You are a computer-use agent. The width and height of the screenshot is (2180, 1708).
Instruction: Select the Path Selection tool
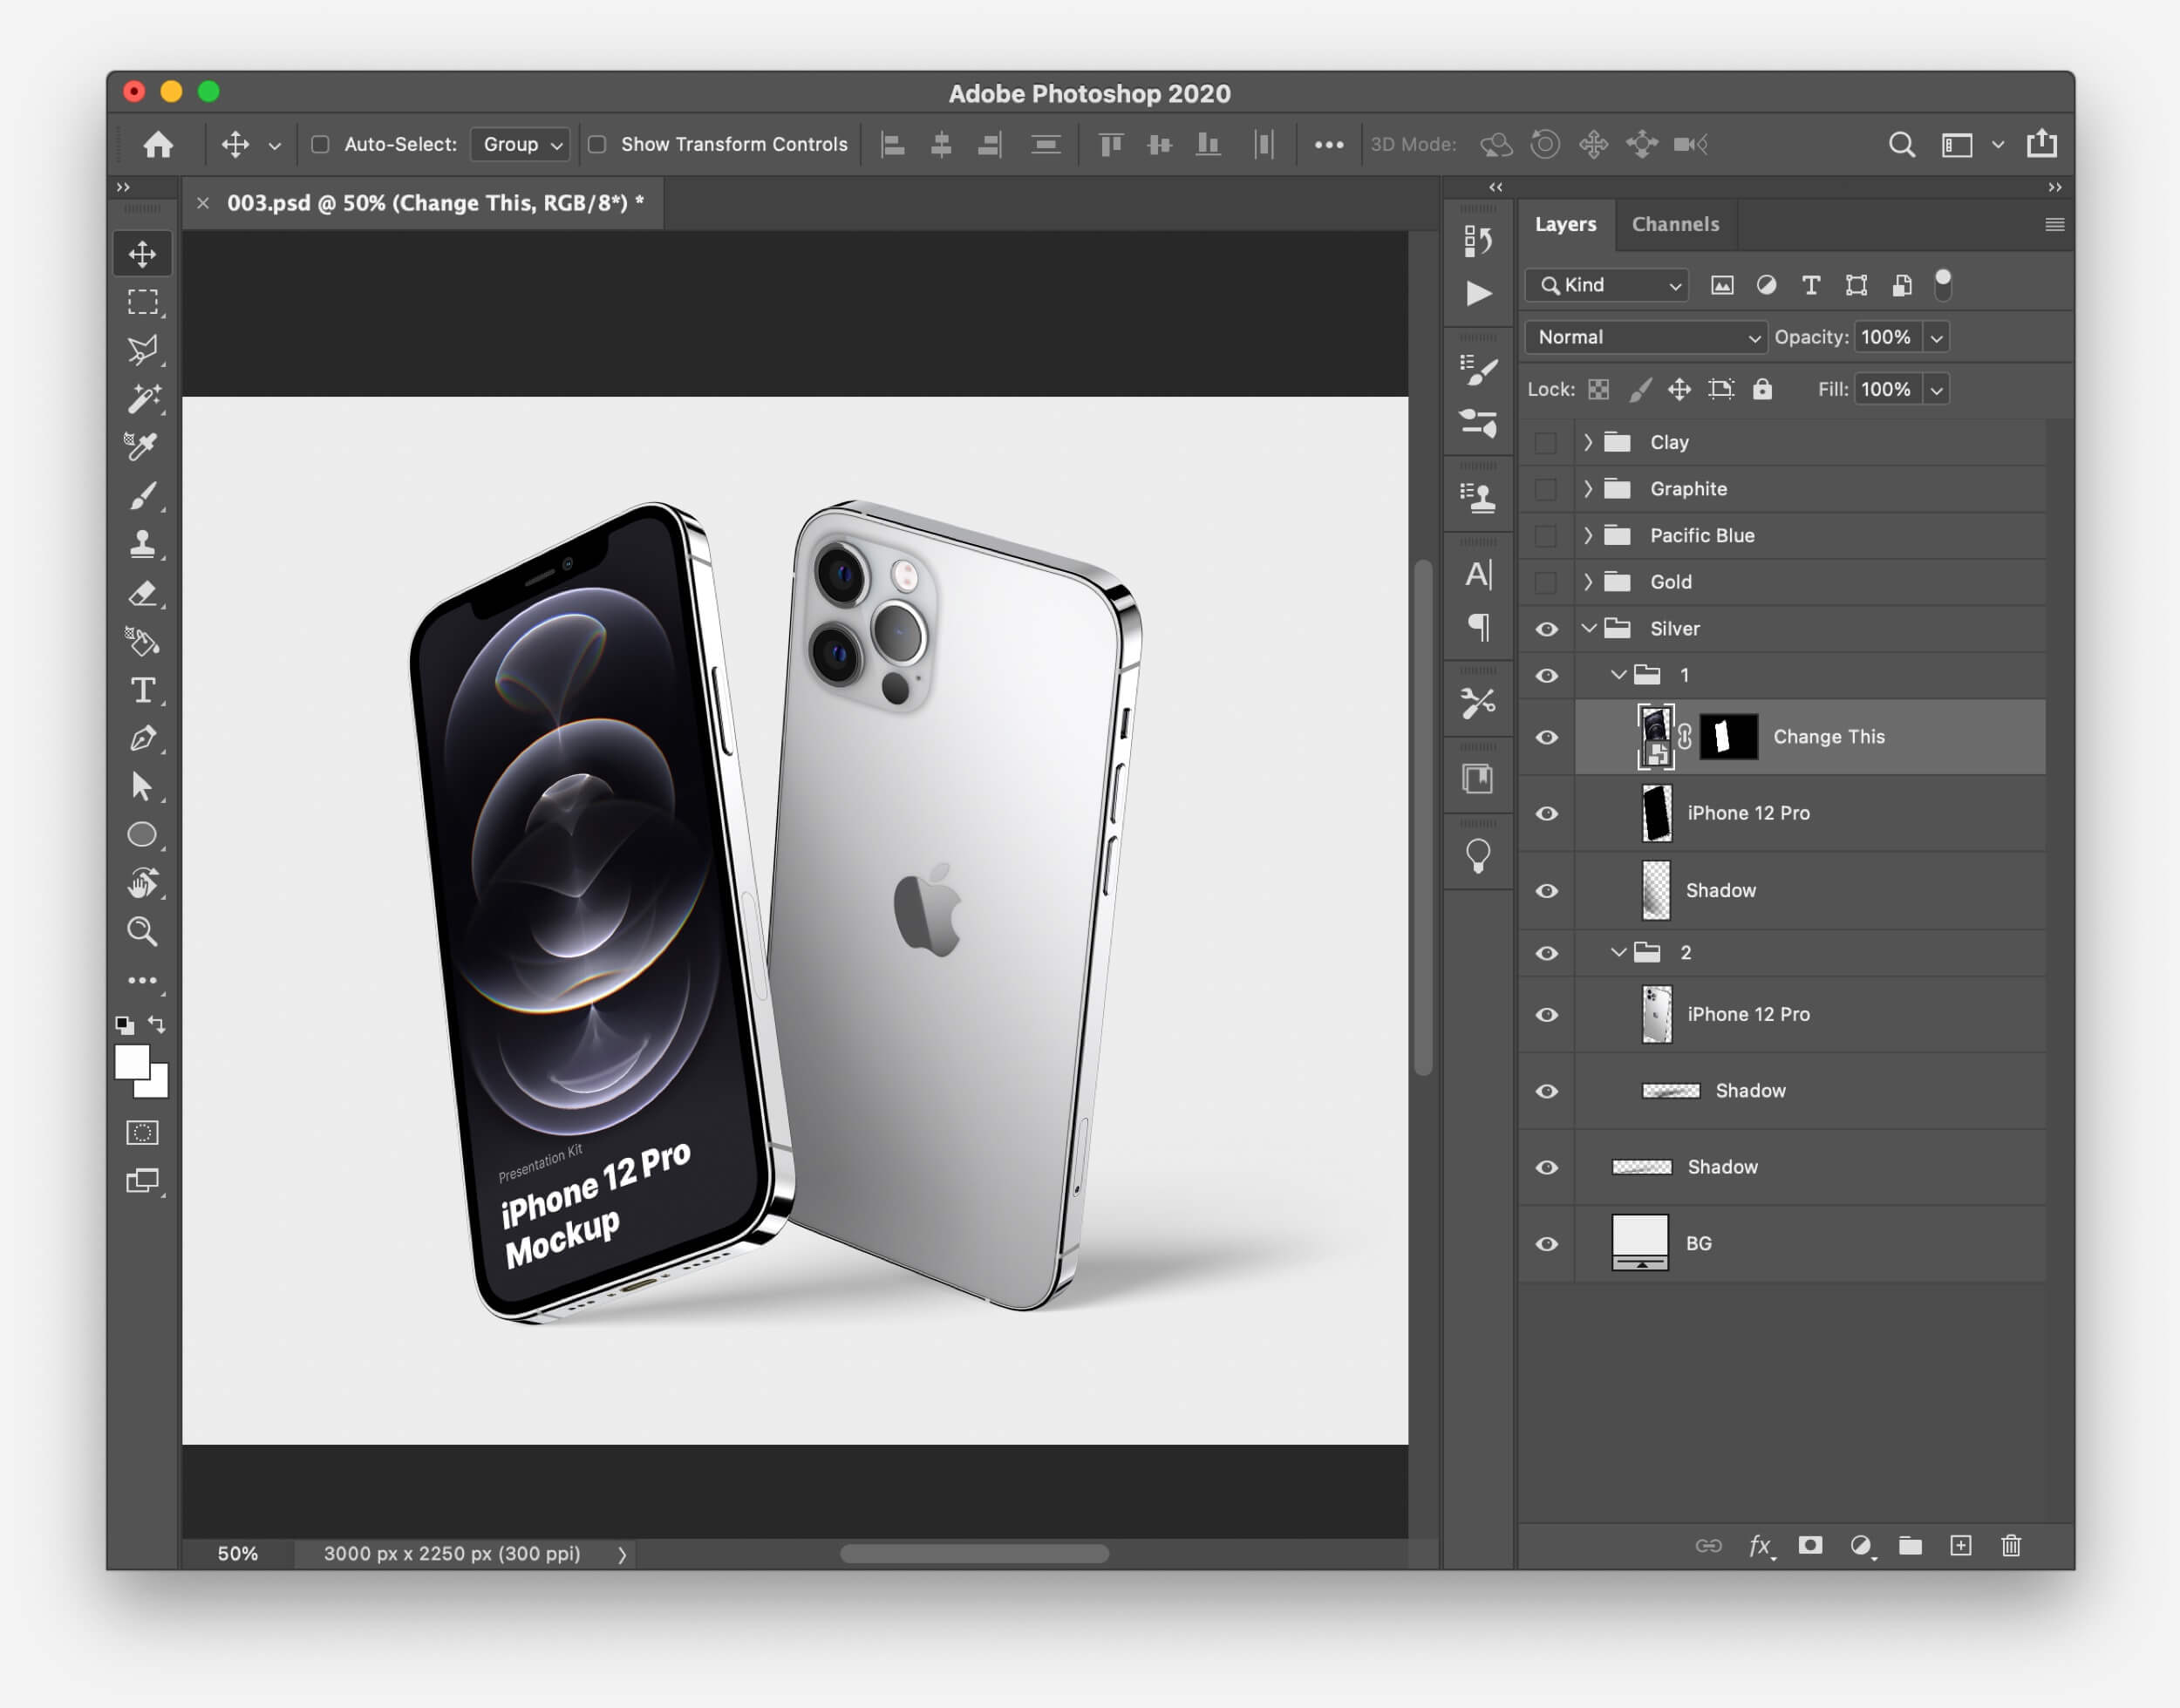coord(142,786)
